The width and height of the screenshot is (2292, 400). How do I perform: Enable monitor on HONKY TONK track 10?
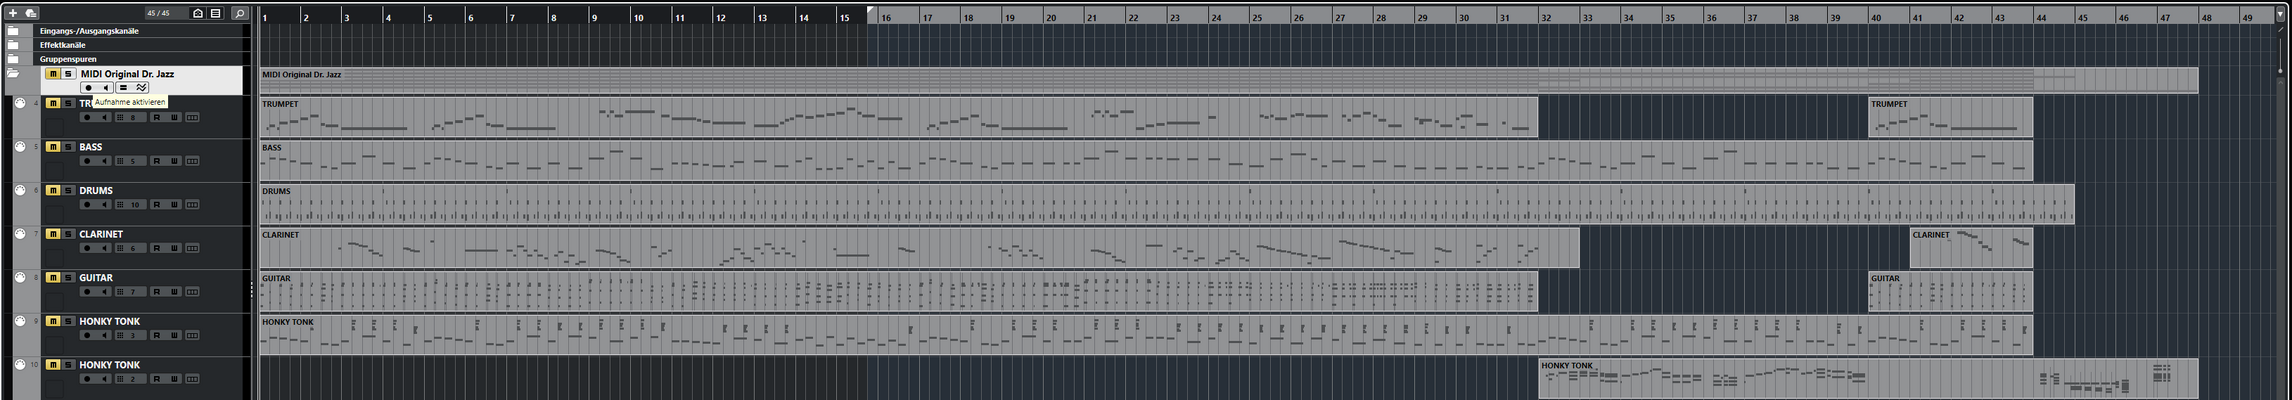click(x=104, y=379)
